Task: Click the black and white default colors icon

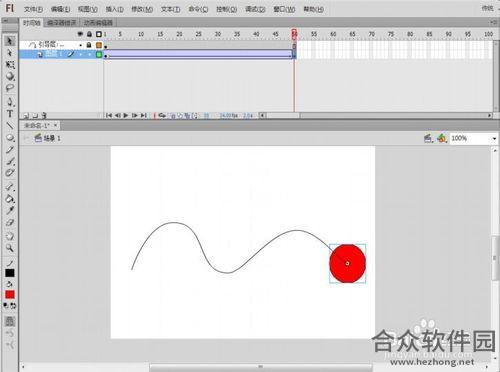Action: [6, 305]
